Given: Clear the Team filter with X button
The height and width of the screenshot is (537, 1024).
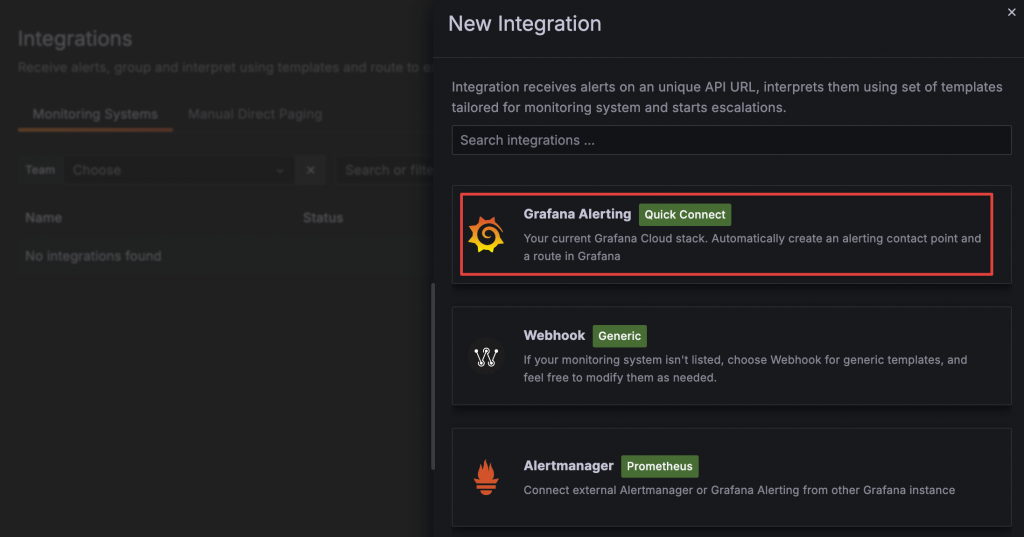Looking at the screenshot, I should tap(311, 170).
